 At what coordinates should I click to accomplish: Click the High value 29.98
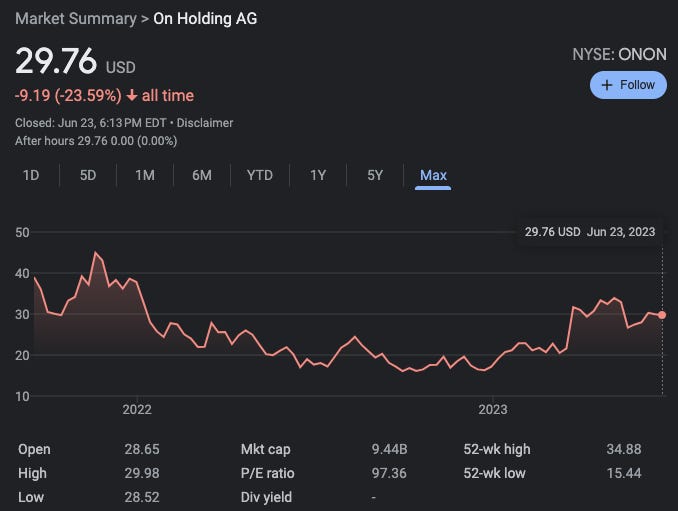coord(142,473)
